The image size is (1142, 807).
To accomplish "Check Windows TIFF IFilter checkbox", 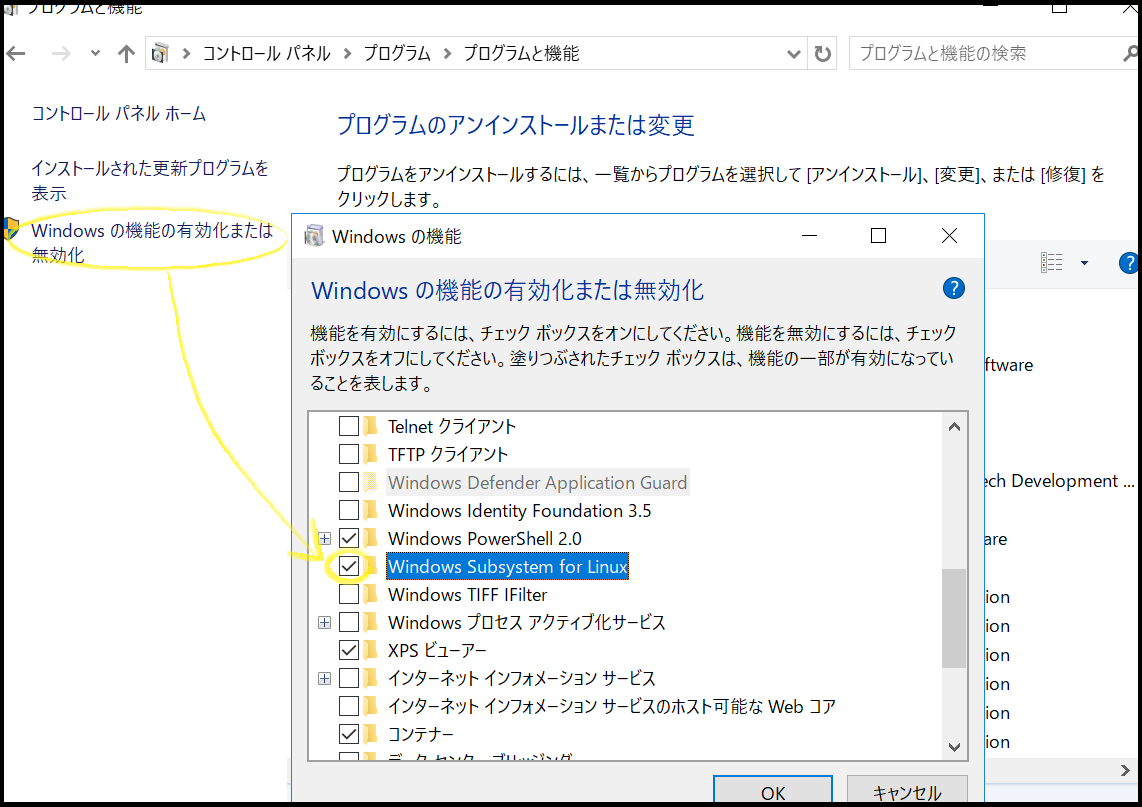I will coord(349,594).
